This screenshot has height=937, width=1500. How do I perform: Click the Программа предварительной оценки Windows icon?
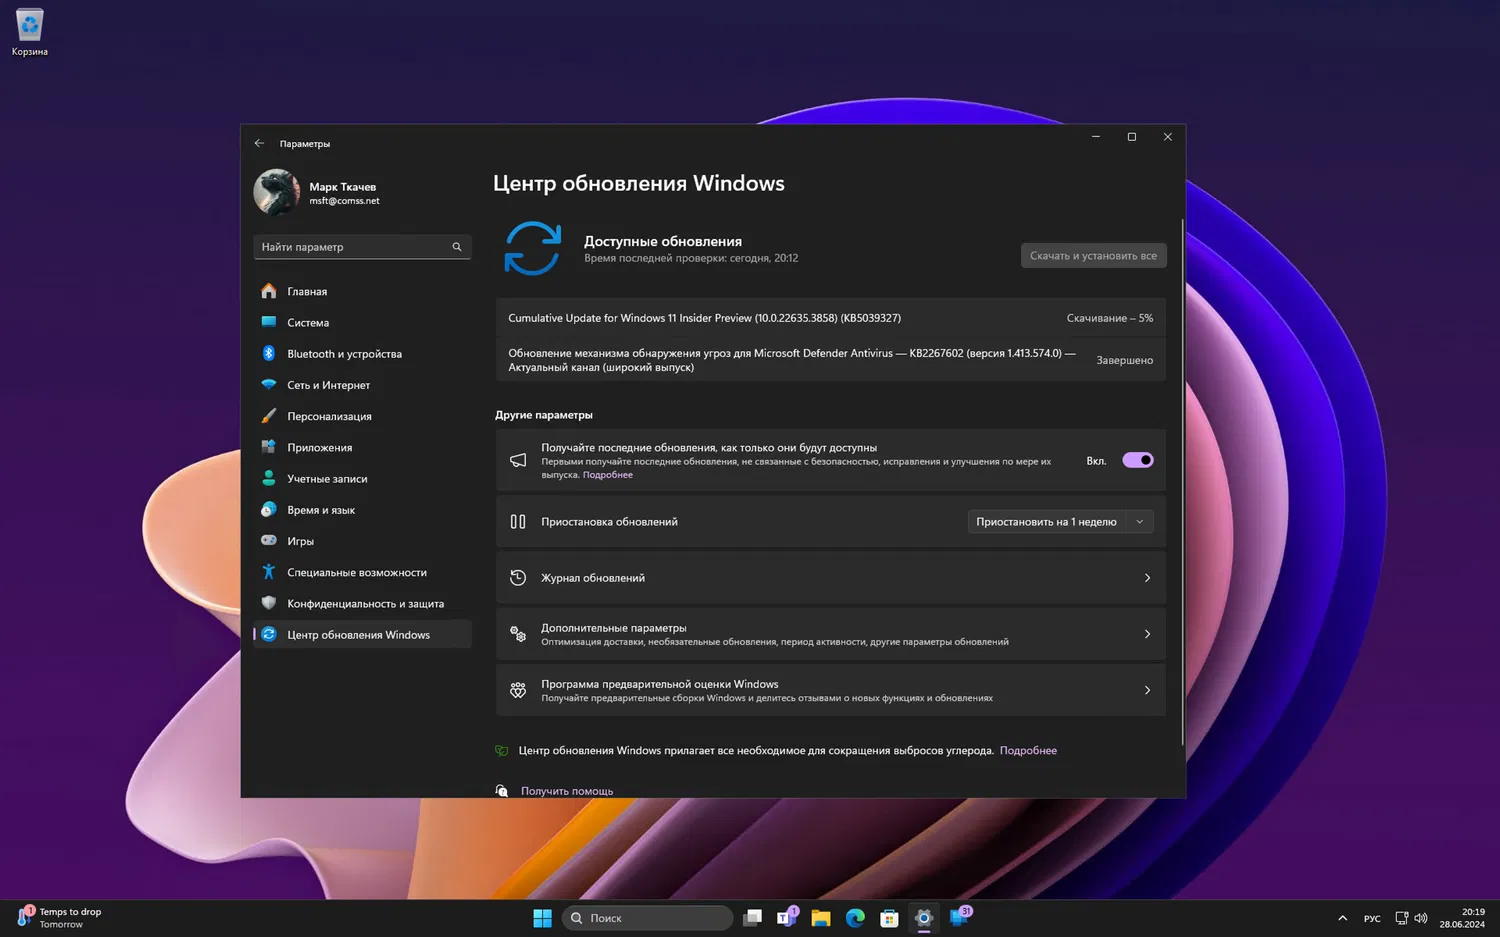coord(518,690)
